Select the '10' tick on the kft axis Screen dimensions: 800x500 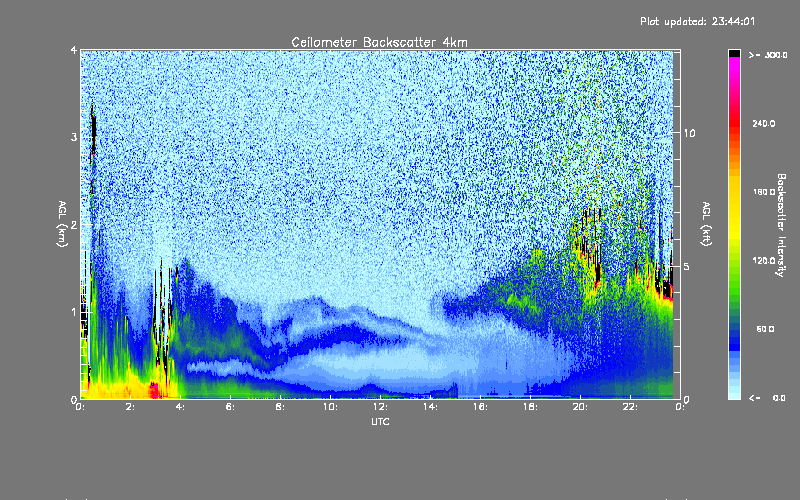click(689, 133)
